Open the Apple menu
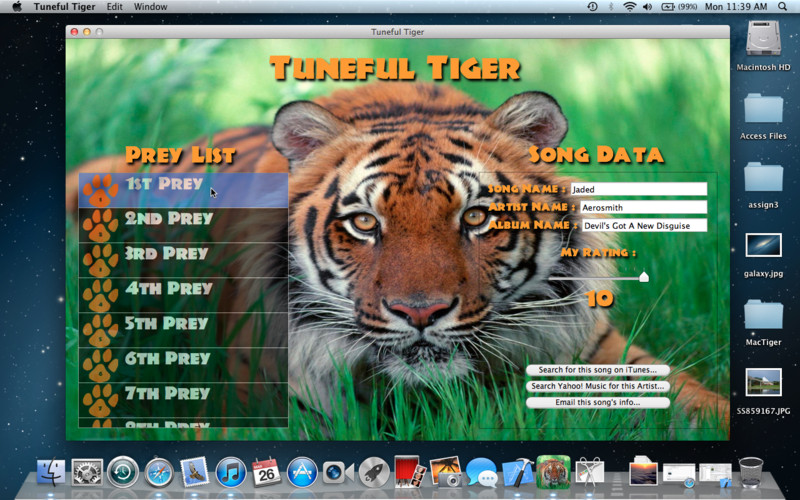 tap(17, 7)
